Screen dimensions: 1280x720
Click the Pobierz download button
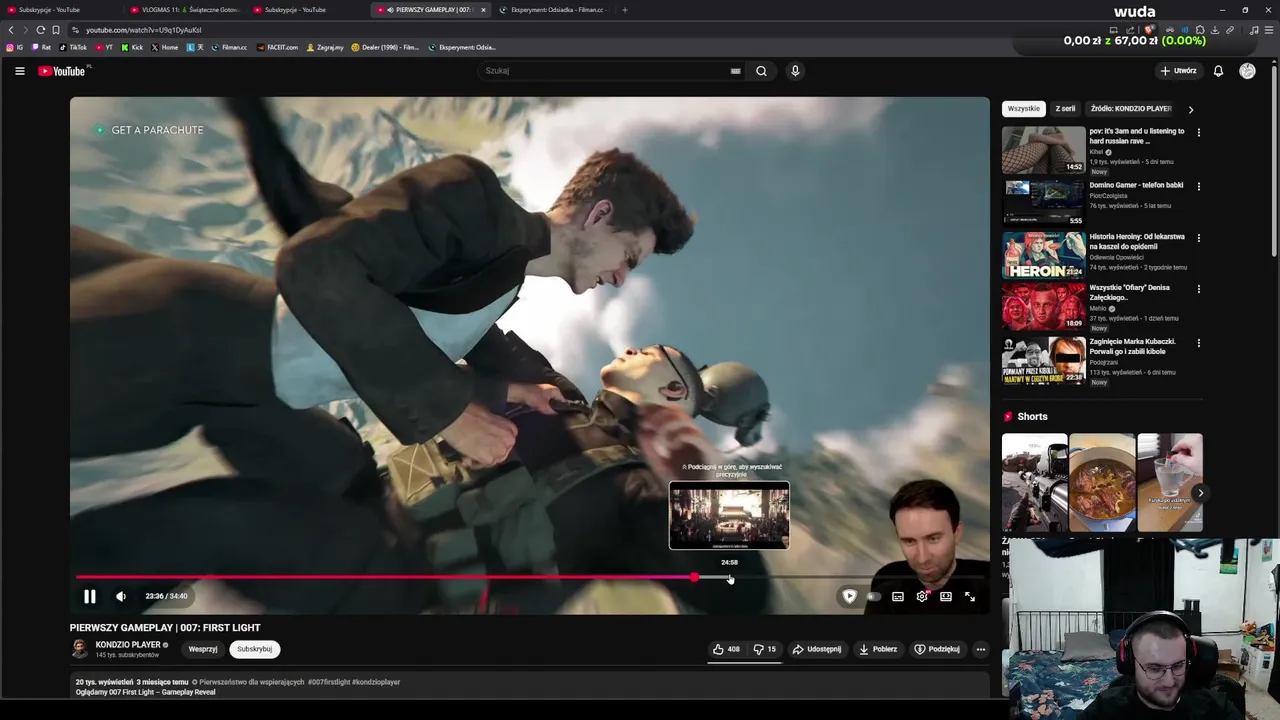[878, 649]
